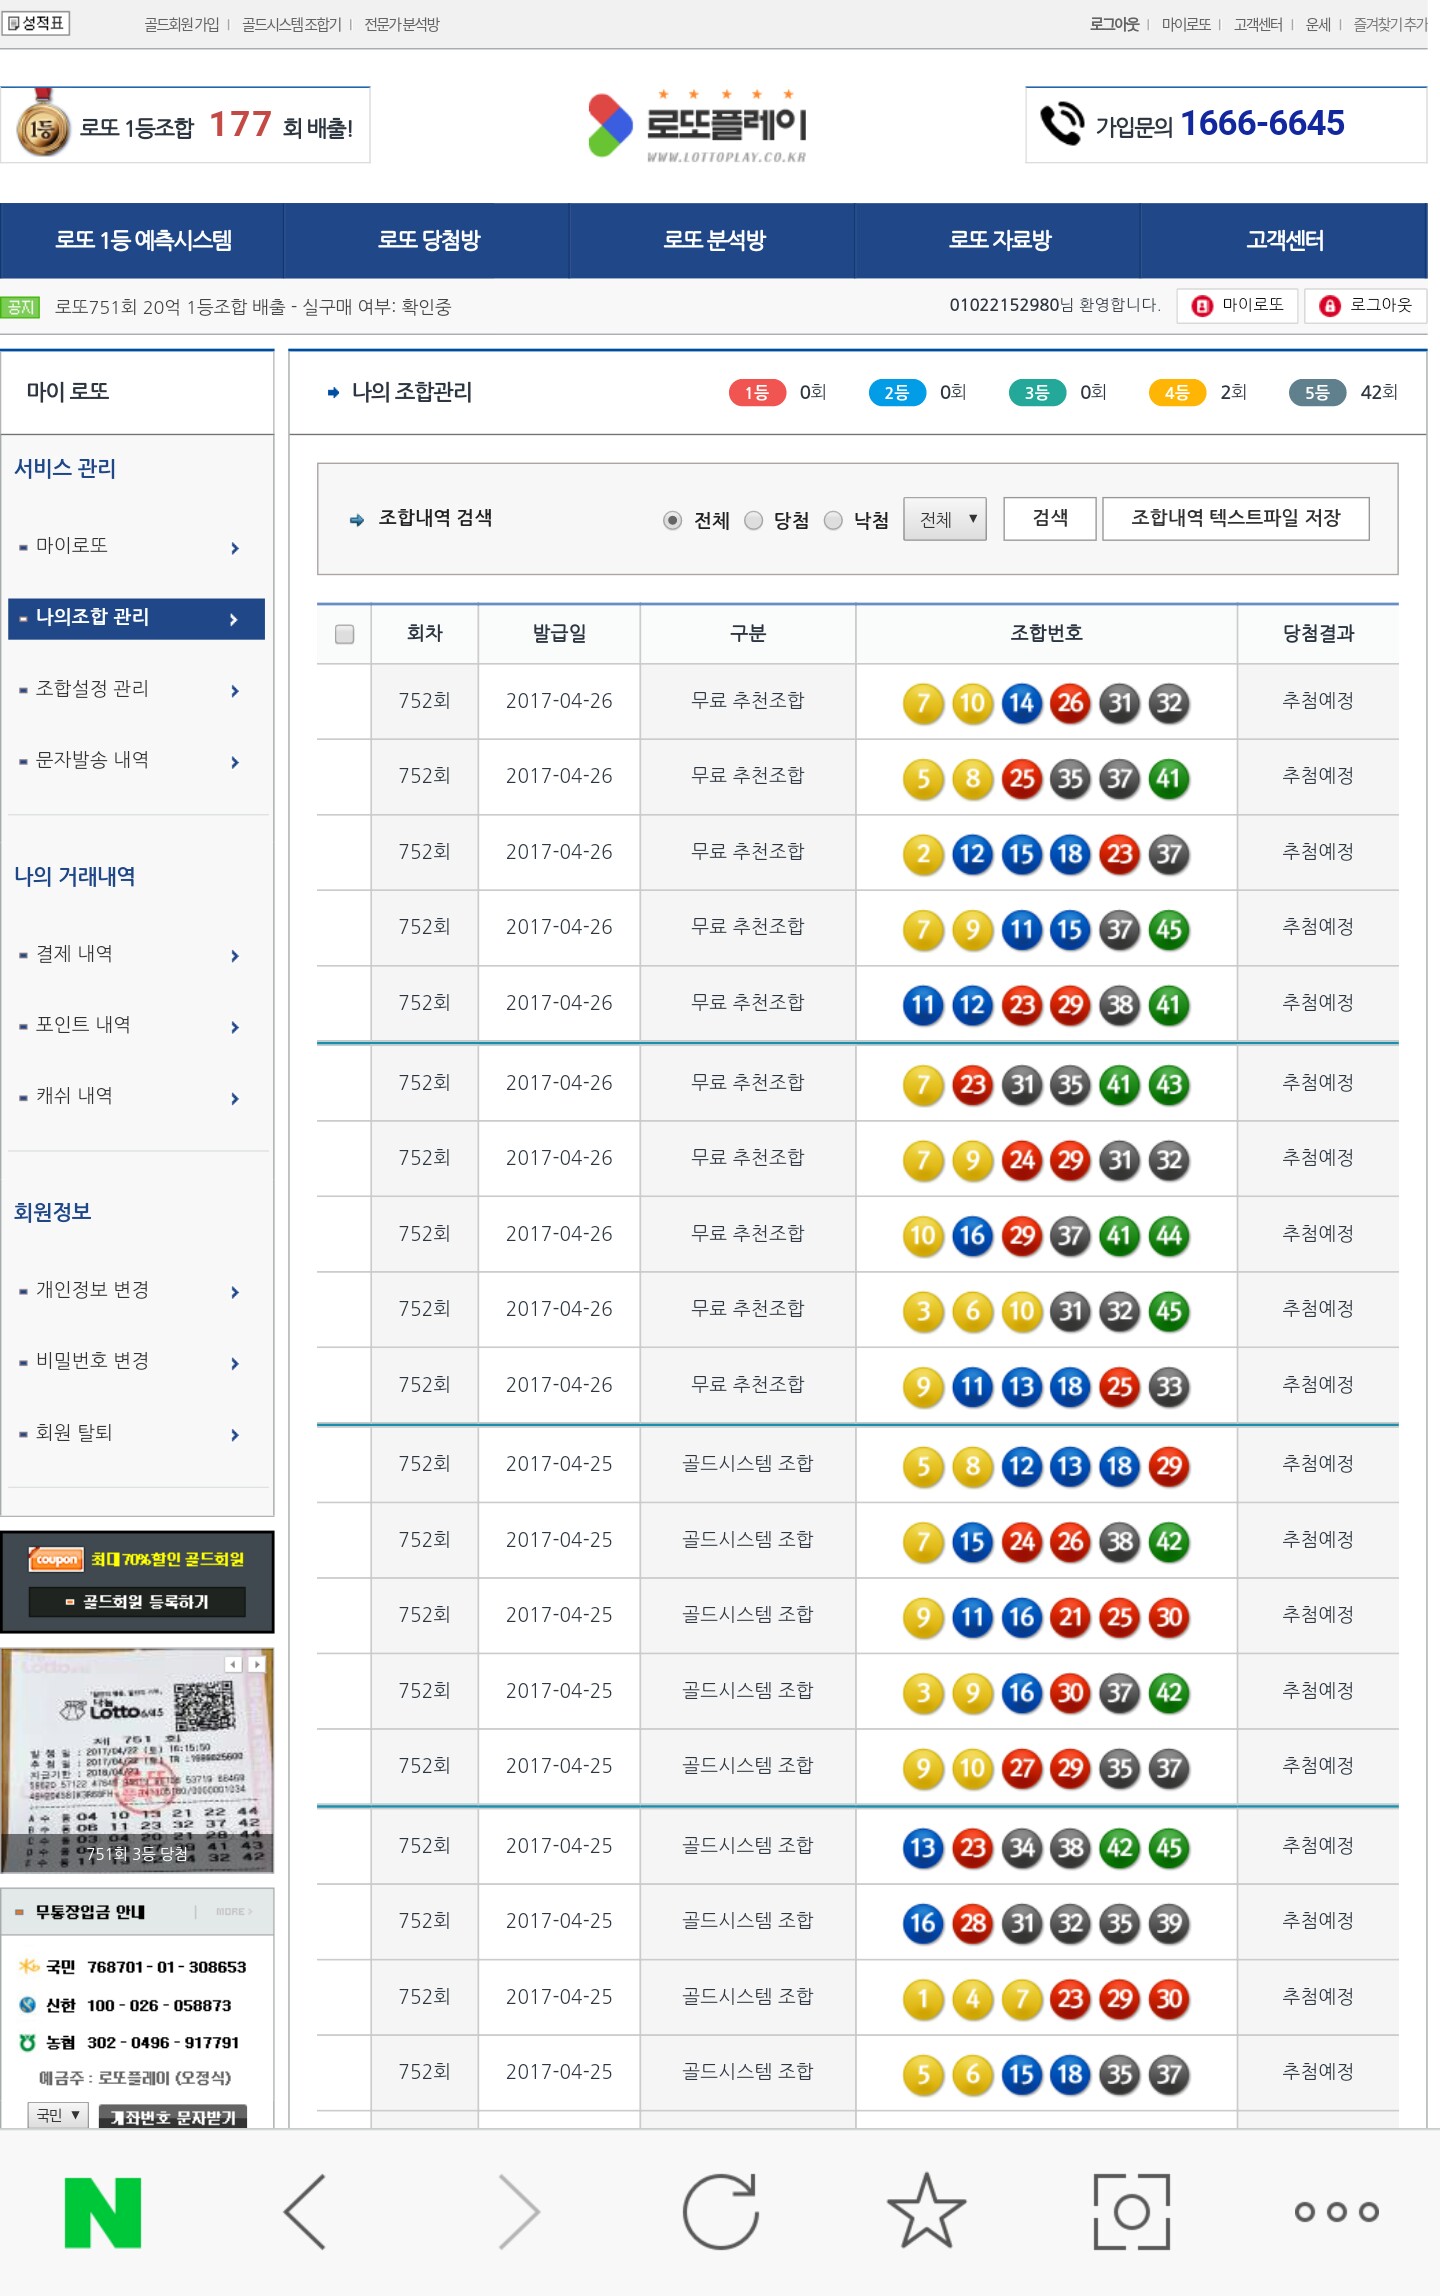1440x2296 pixels.
Task: Click the 로또플레이 logo
Action: [x=698, y=126]
